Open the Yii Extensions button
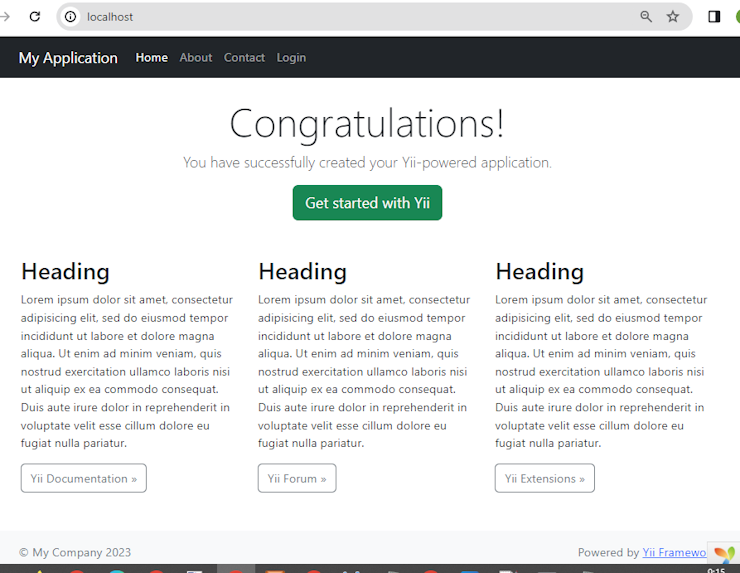The height and width of the screenshot is (573, 740). pyautogui.click(x=545, y=478)
